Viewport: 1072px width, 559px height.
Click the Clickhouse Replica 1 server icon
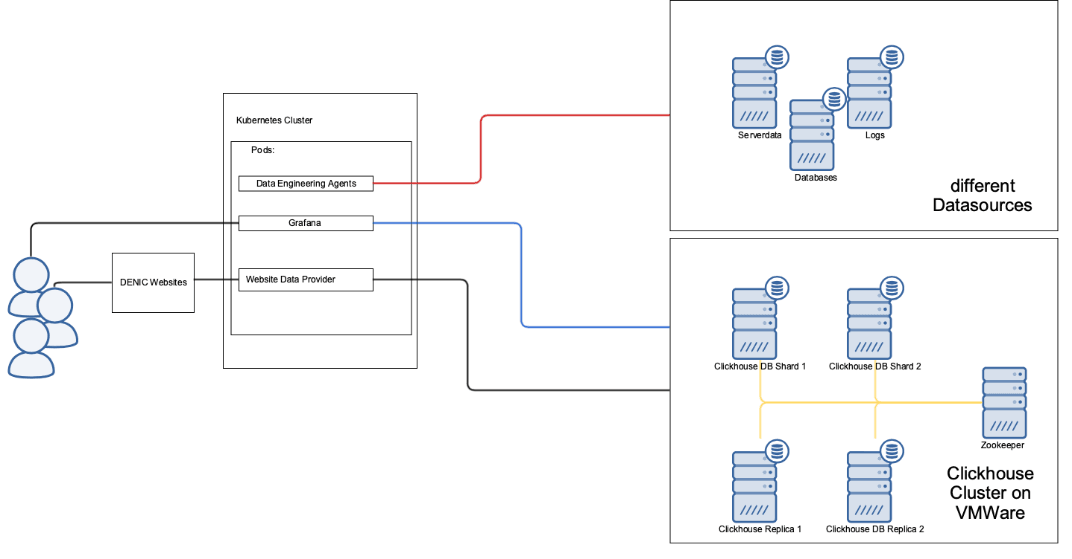(754, 486)
